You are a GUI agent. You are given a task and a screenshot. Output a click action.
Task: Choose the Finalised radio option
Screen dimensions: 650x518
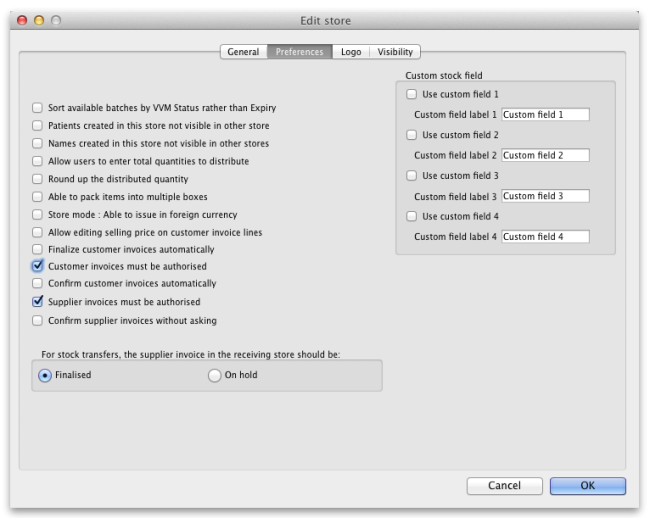pyautogui.click(x=45, y=375)
